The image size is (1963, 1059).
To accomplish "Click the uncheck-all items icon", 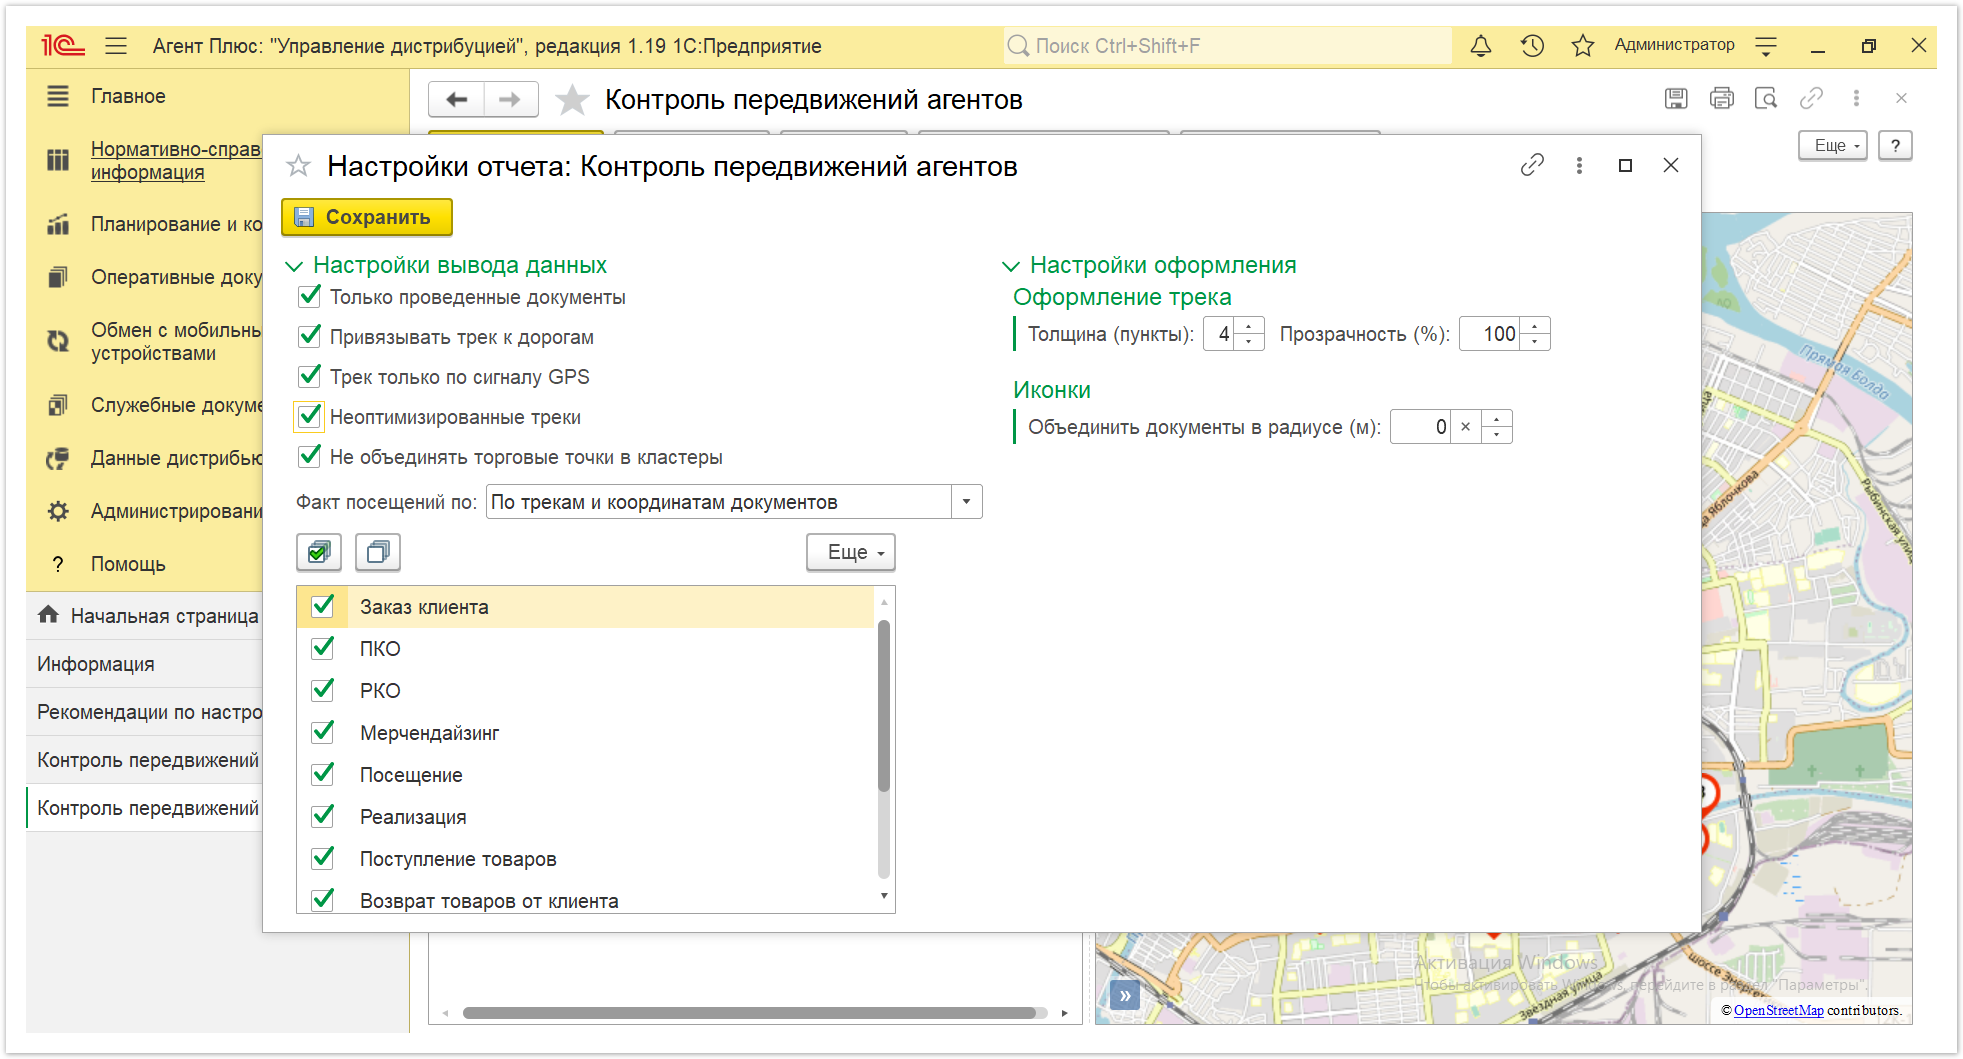I will 378,552.
